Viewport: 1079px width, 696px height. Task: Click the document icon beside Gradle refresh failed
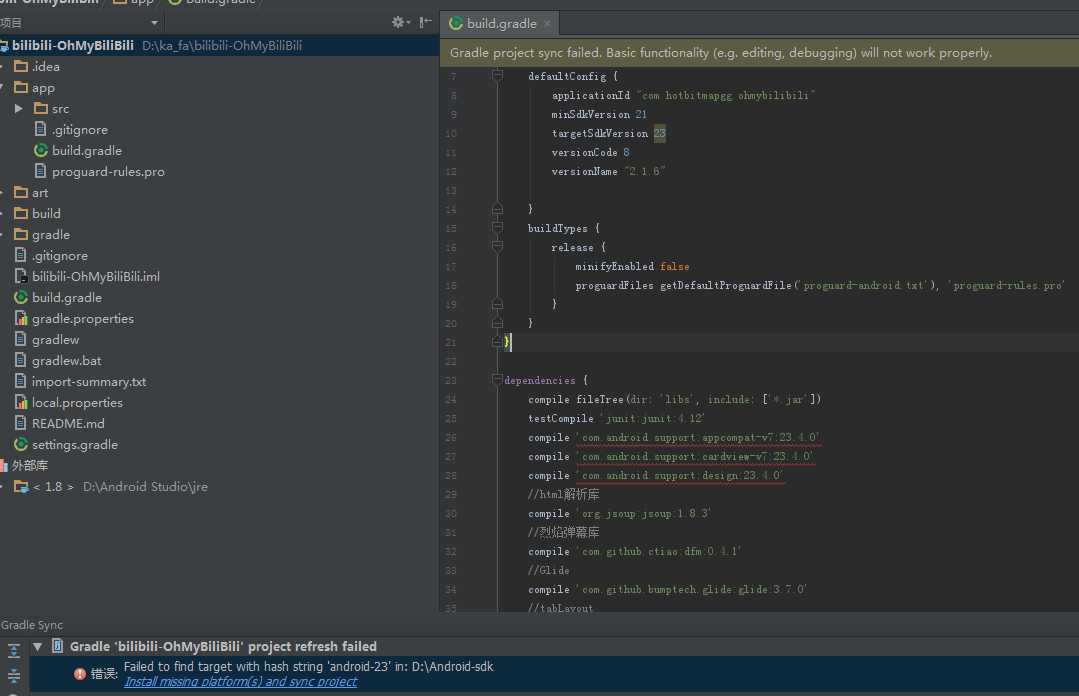(58, 646)
